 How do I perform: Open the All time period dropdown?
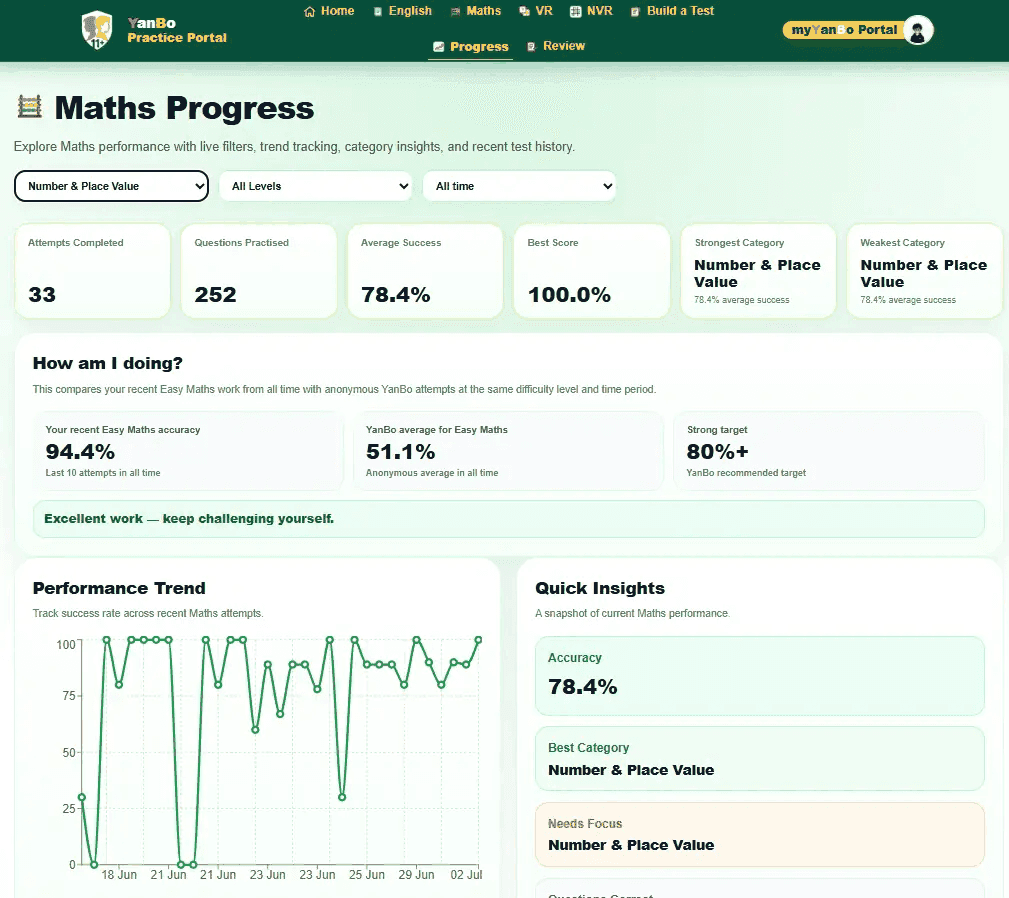(519, 186)
